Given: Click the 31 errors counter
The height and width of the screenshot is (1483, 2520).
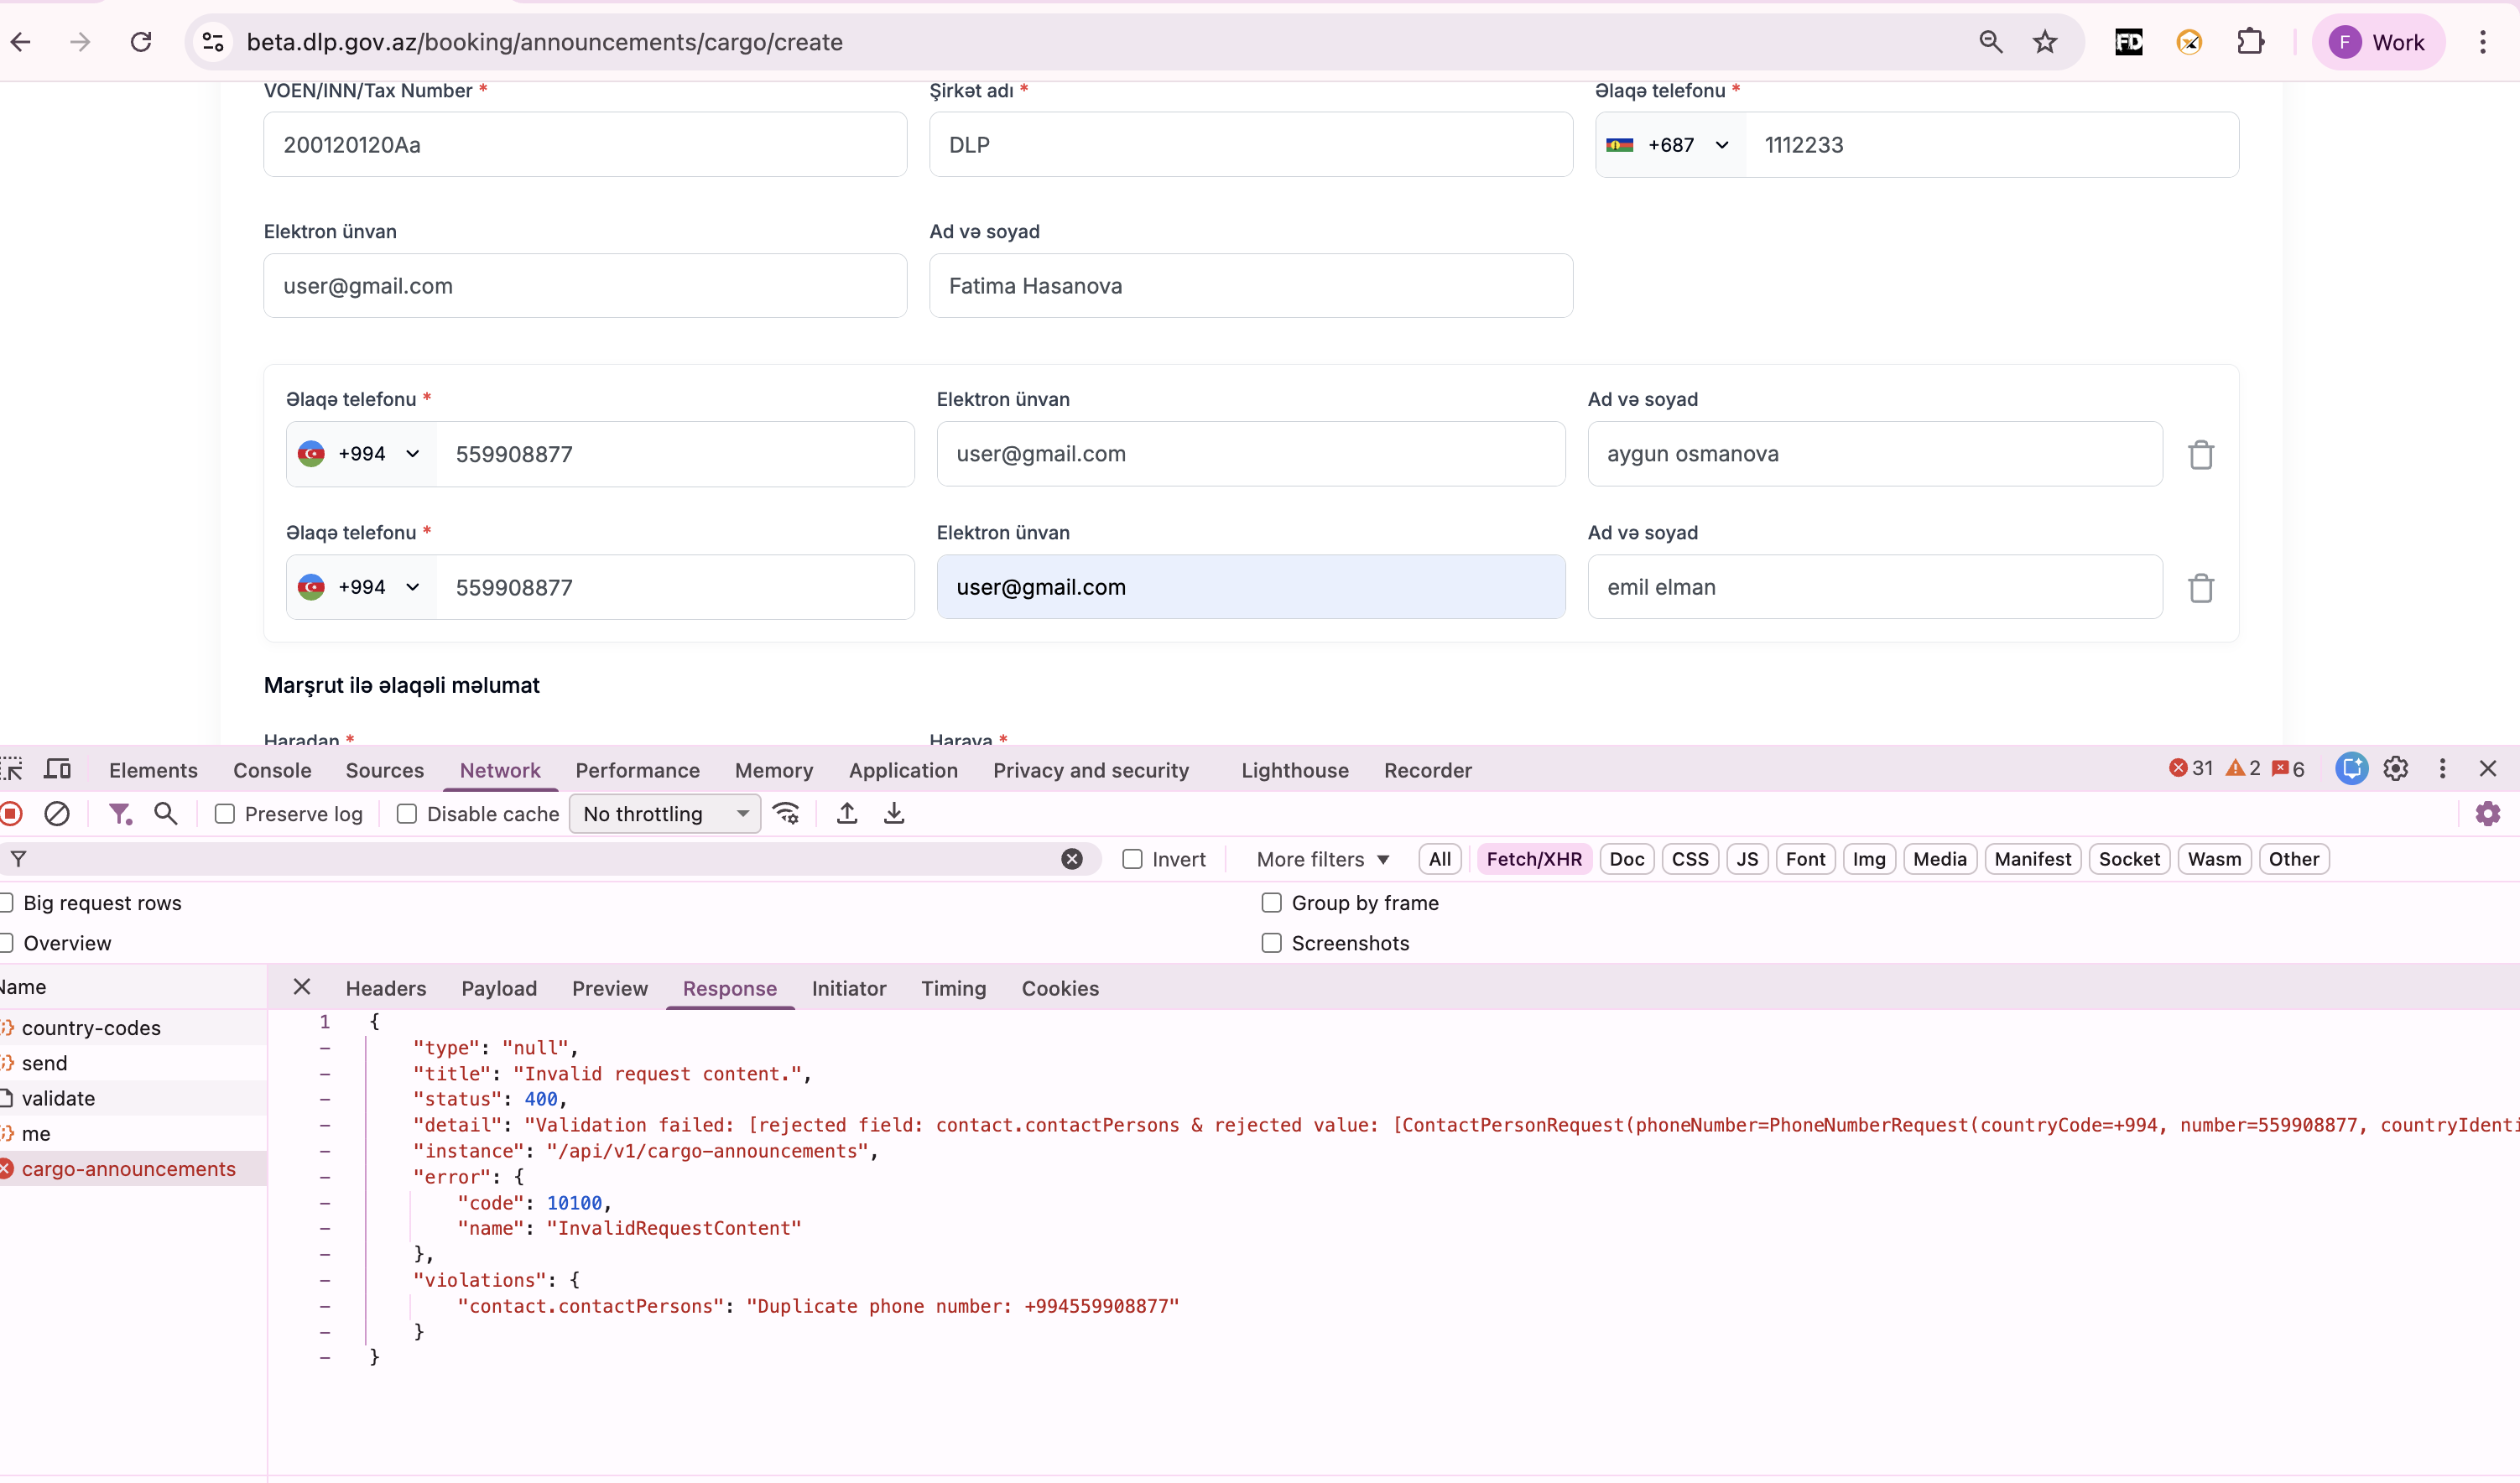Looking at the screenshot, I should point(2191,768).
